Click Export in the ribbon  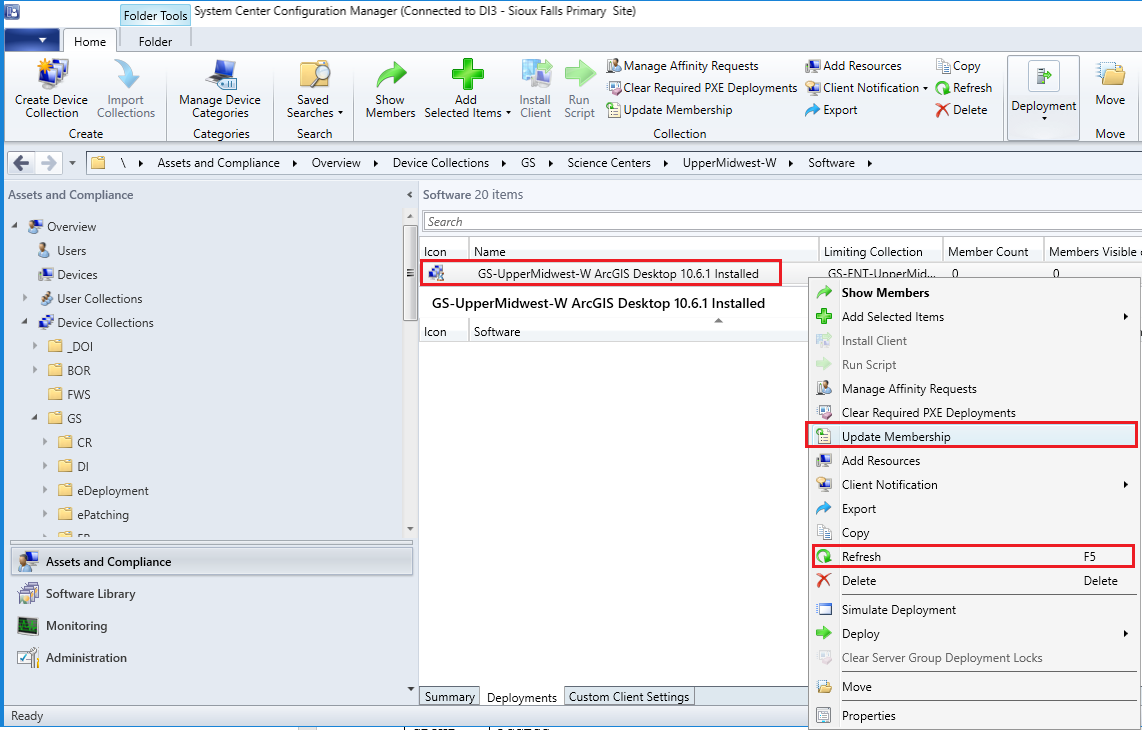tap(831, 109)
